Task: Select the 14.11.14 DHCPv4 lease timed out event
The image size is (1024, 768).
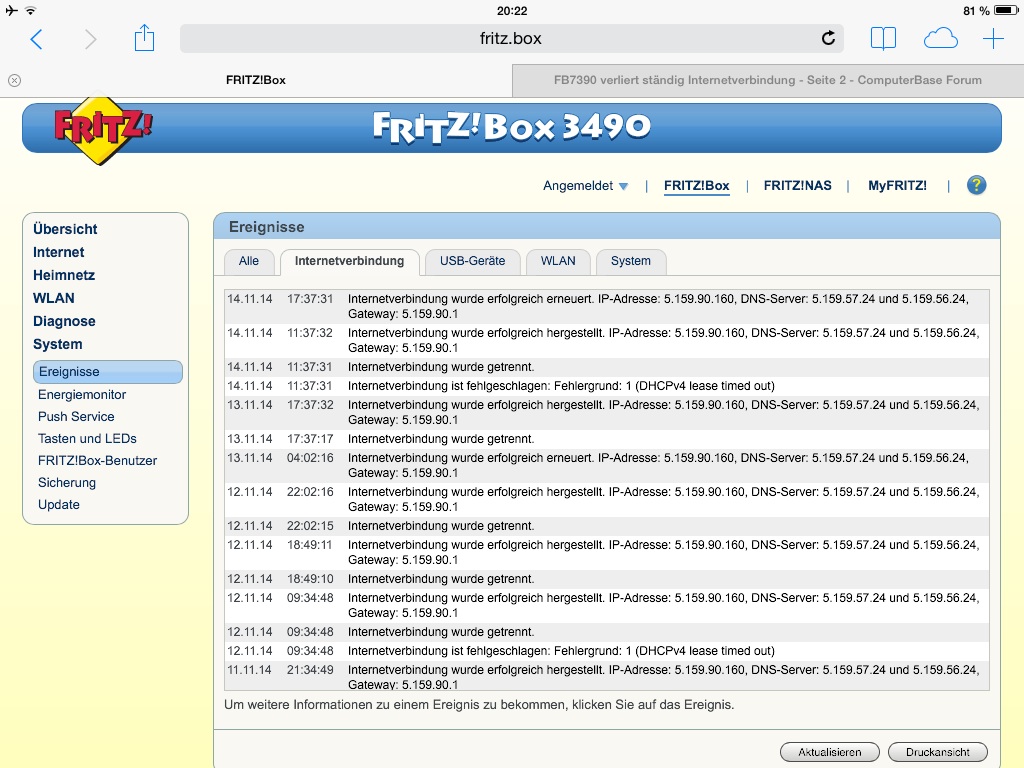Action: (x=607, y=386)
